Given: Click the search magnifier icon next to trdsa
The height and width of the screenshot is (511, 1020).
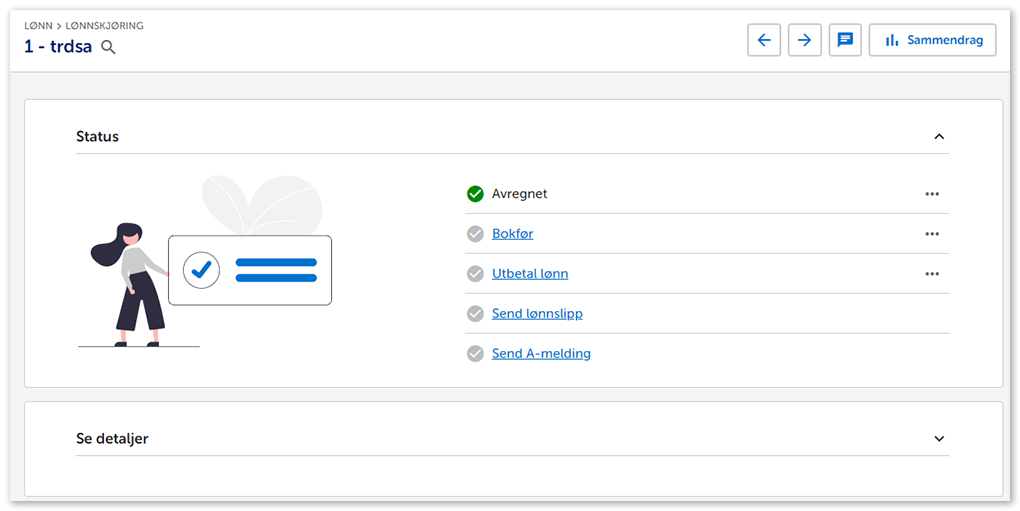Looking at the screenshot, I should pyautogui.click(x=108, y=47).
